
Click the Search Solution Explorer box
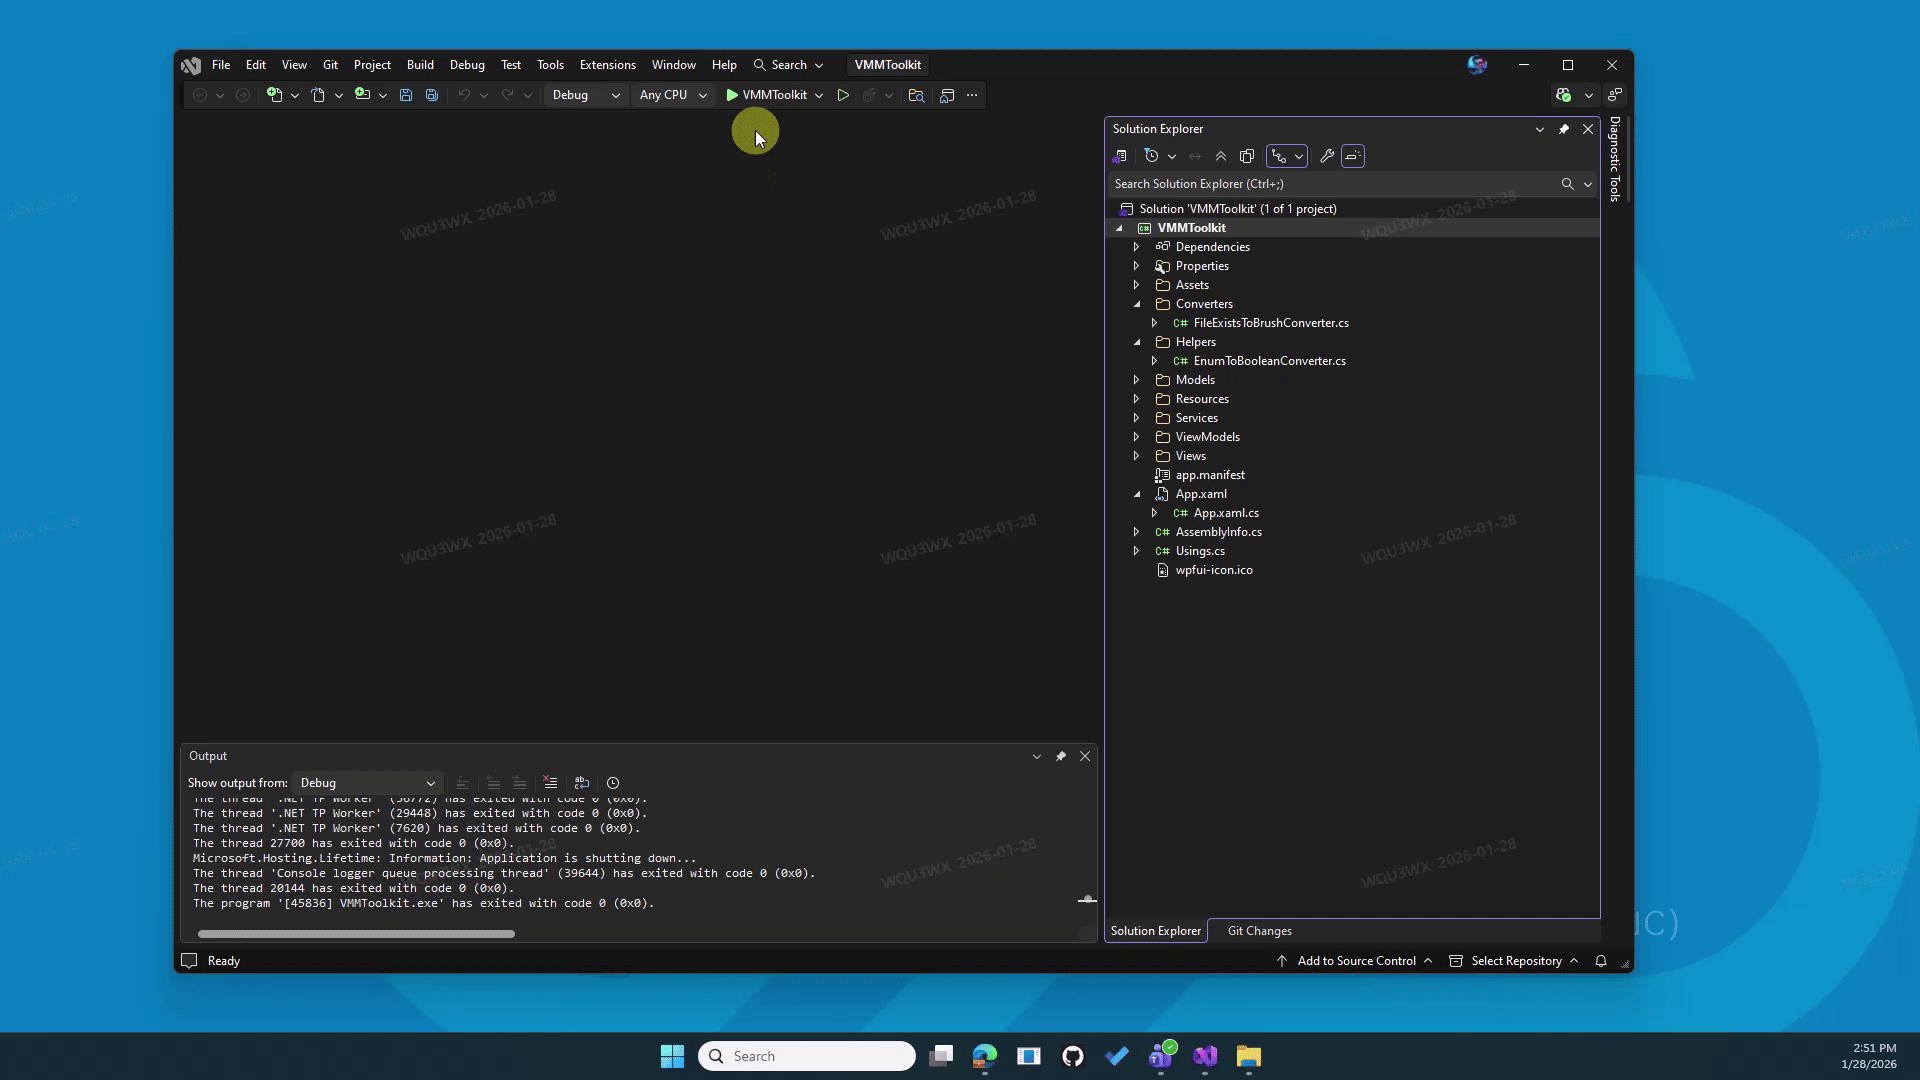tap(1300, 184)
